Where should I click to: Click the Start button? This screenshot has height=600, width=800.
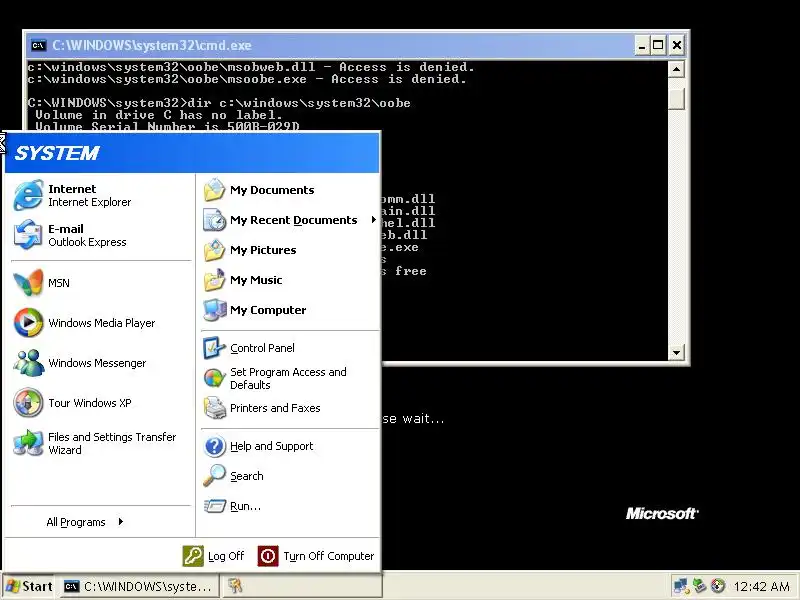click(29, 586)
